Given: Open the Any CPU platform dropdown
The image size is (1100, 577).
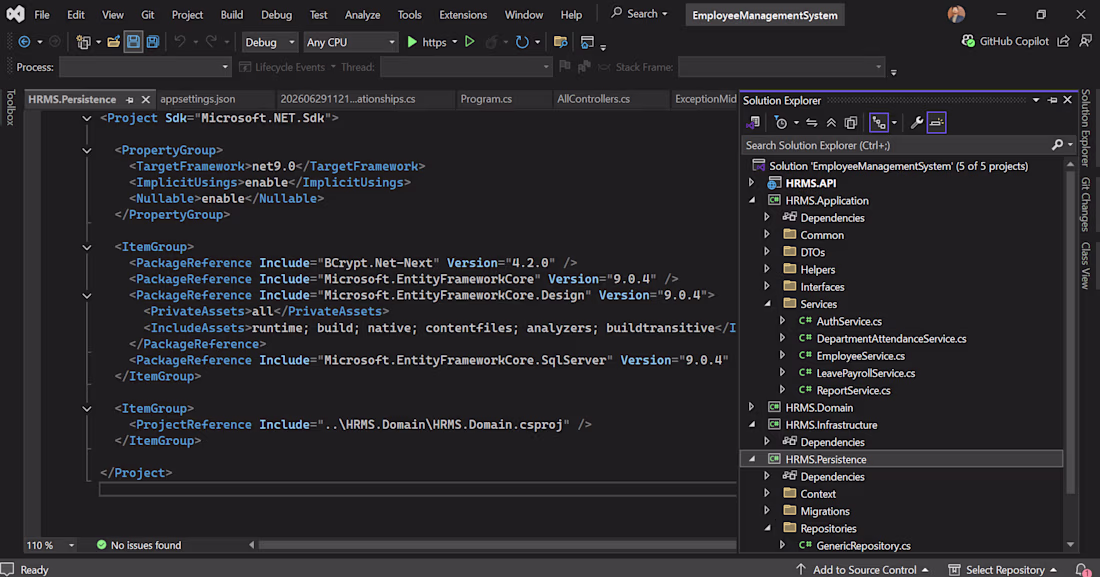Looking at the screenshot, I should click(350, 42).
